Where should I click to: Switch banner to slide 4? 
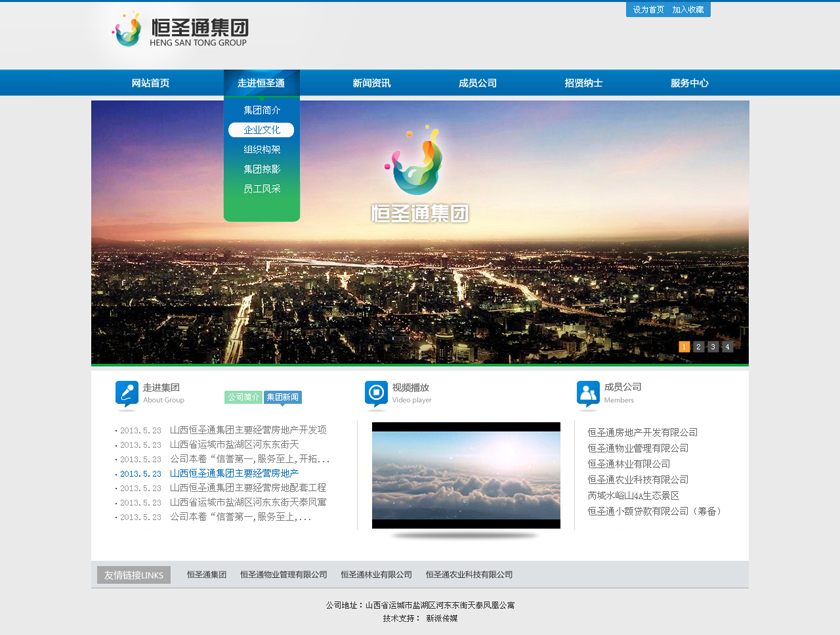727,347
